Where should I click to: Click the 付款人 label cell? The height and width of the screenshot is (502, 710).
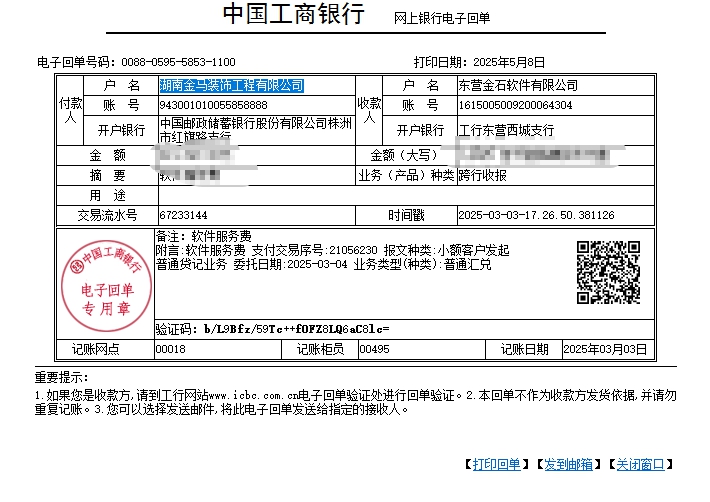point(70,110)
